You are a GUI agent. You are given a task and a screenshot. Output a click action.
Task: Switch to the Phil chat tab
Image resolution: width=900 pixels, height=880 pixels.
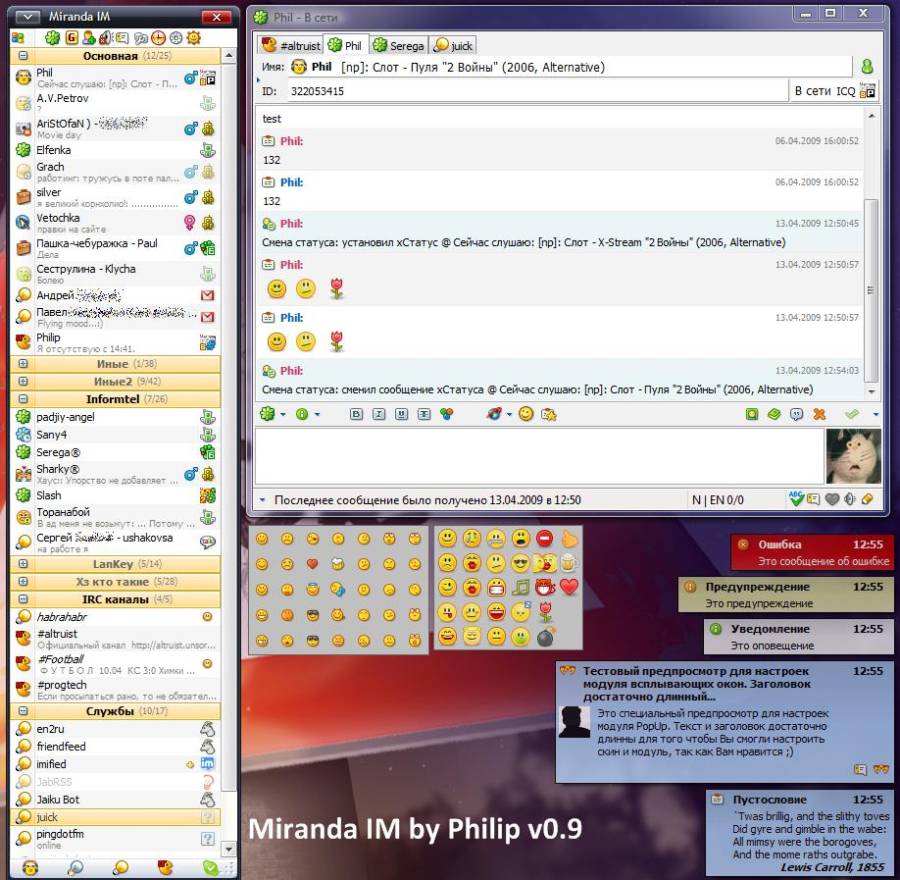tap(346, 45)
